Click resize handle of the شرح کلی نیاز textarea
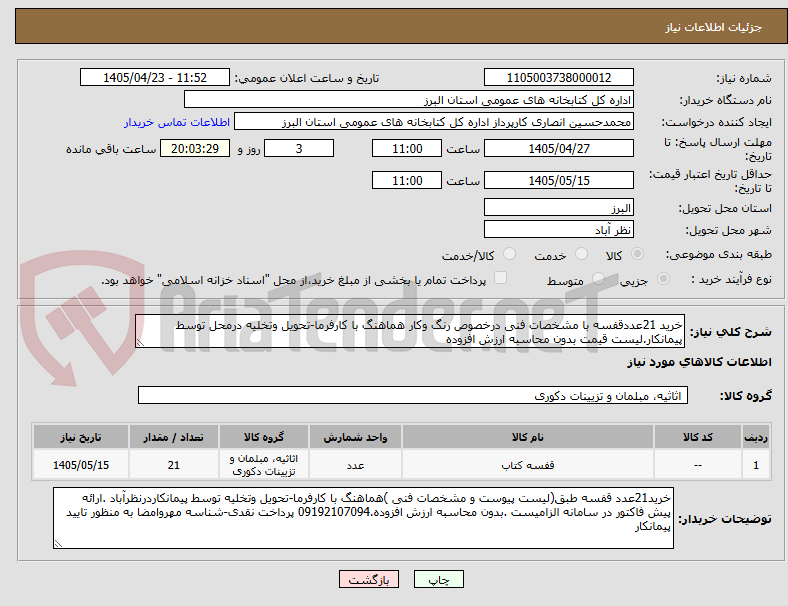This screenshot has height=606, width=788. point(140,343)
